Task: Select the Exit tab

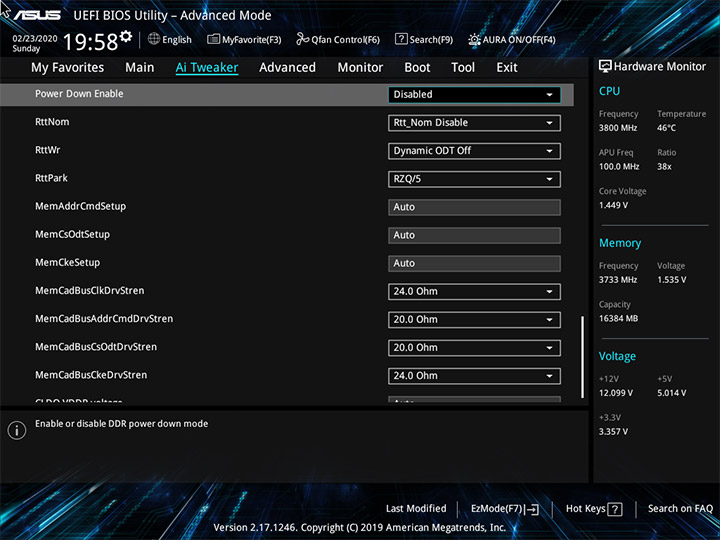Action: point(506,68)
